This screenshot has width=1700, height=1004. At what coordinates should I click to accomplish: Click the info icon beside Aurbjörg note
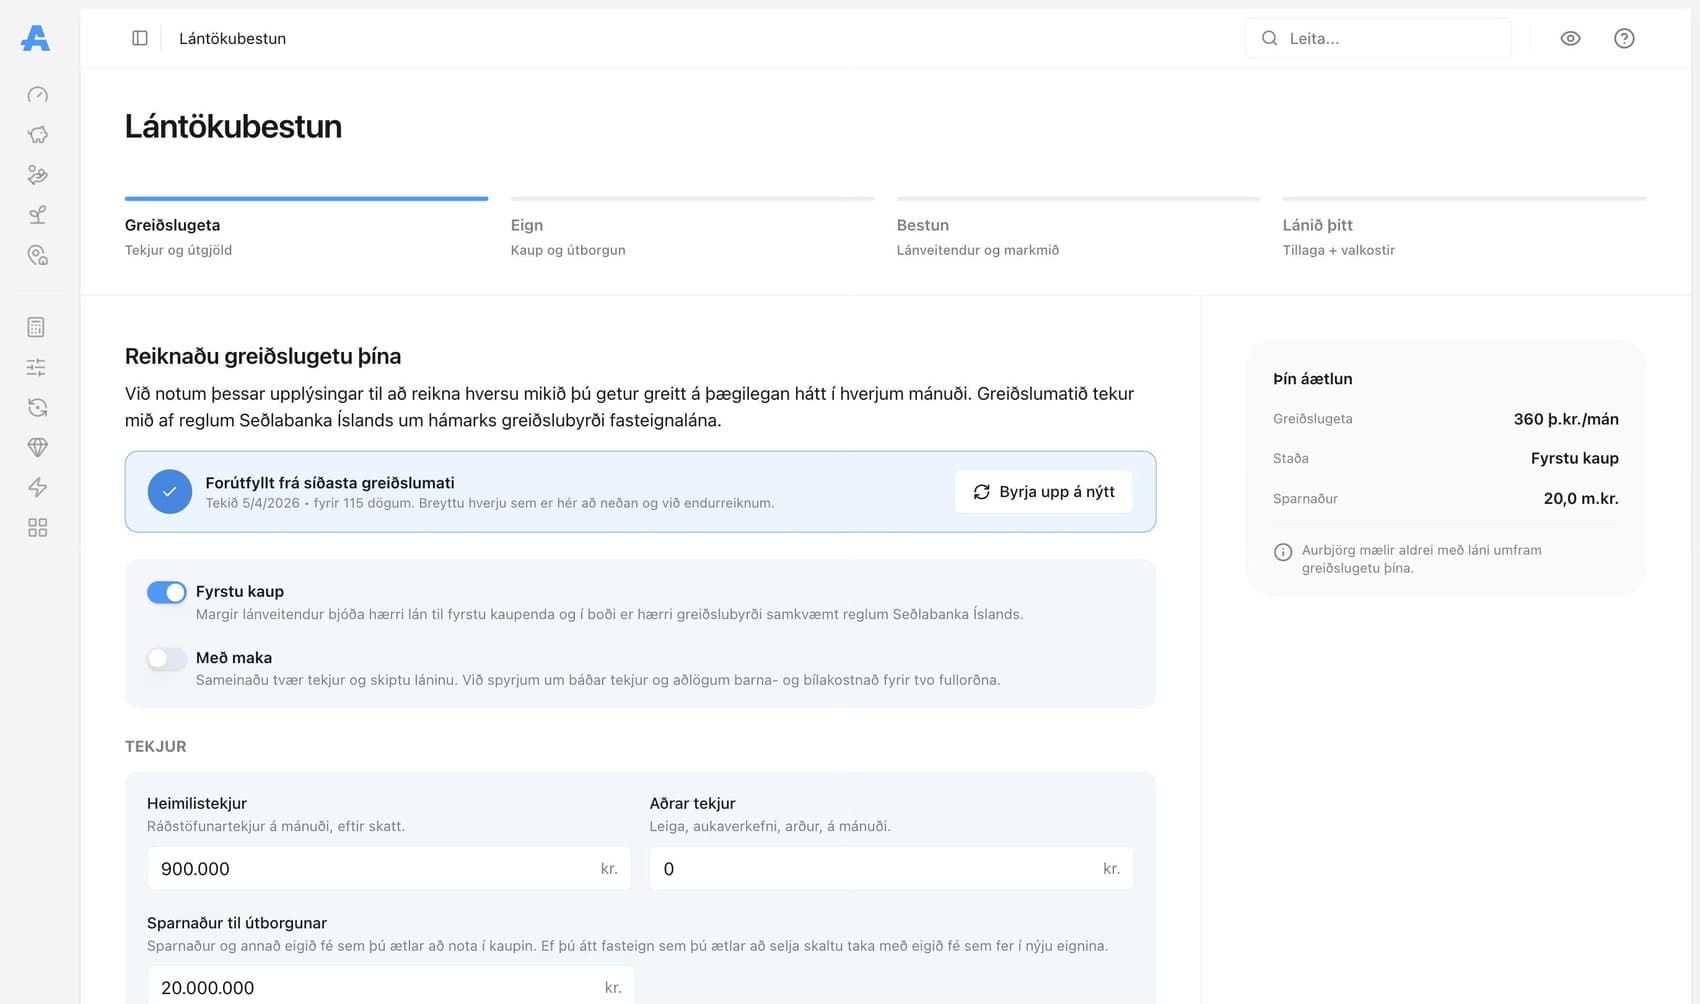tap(1283, 552)
